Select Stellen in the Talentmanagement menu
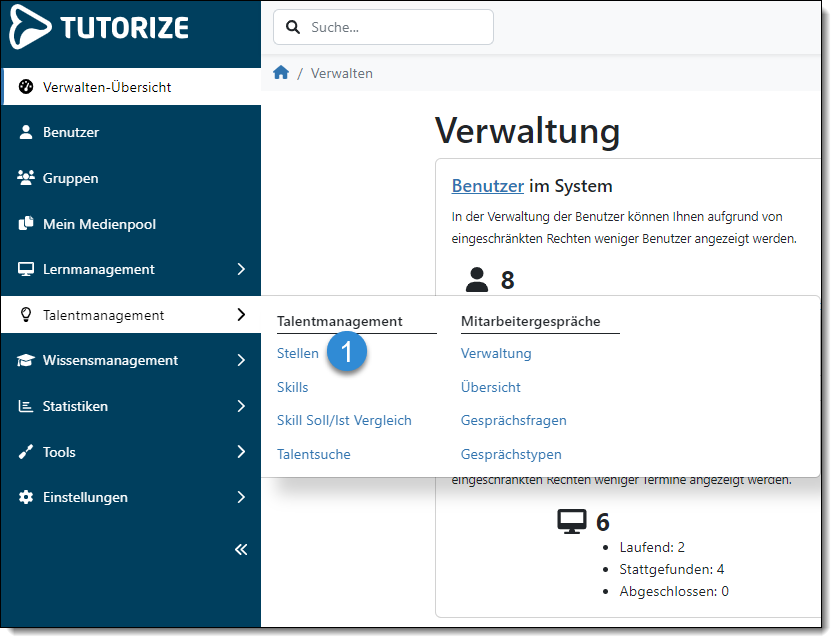The height and width of the screenshot is (643, 837). click(297, 353)
